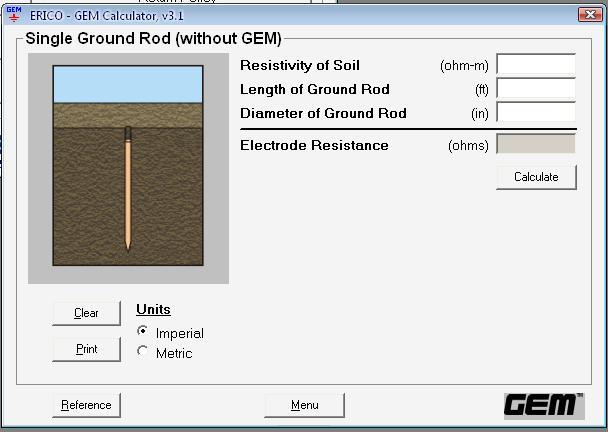The width and height of the screenshot is (608, 432).
Task: Click the 'Electrode Resistance' label
Action: (x=314, y=145)
